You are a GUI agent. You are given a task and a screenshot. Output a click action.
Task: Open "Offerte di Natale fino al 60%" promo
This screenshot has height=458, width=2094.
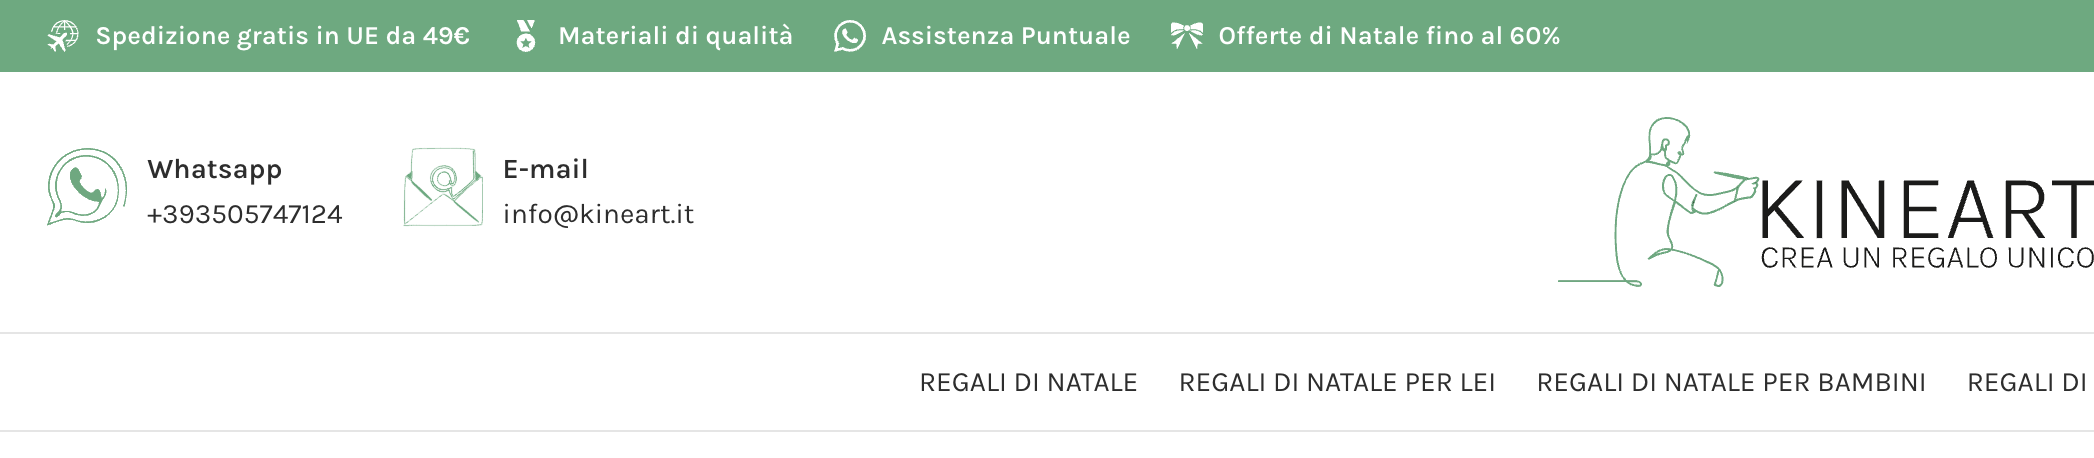(x=1389, y=36)
